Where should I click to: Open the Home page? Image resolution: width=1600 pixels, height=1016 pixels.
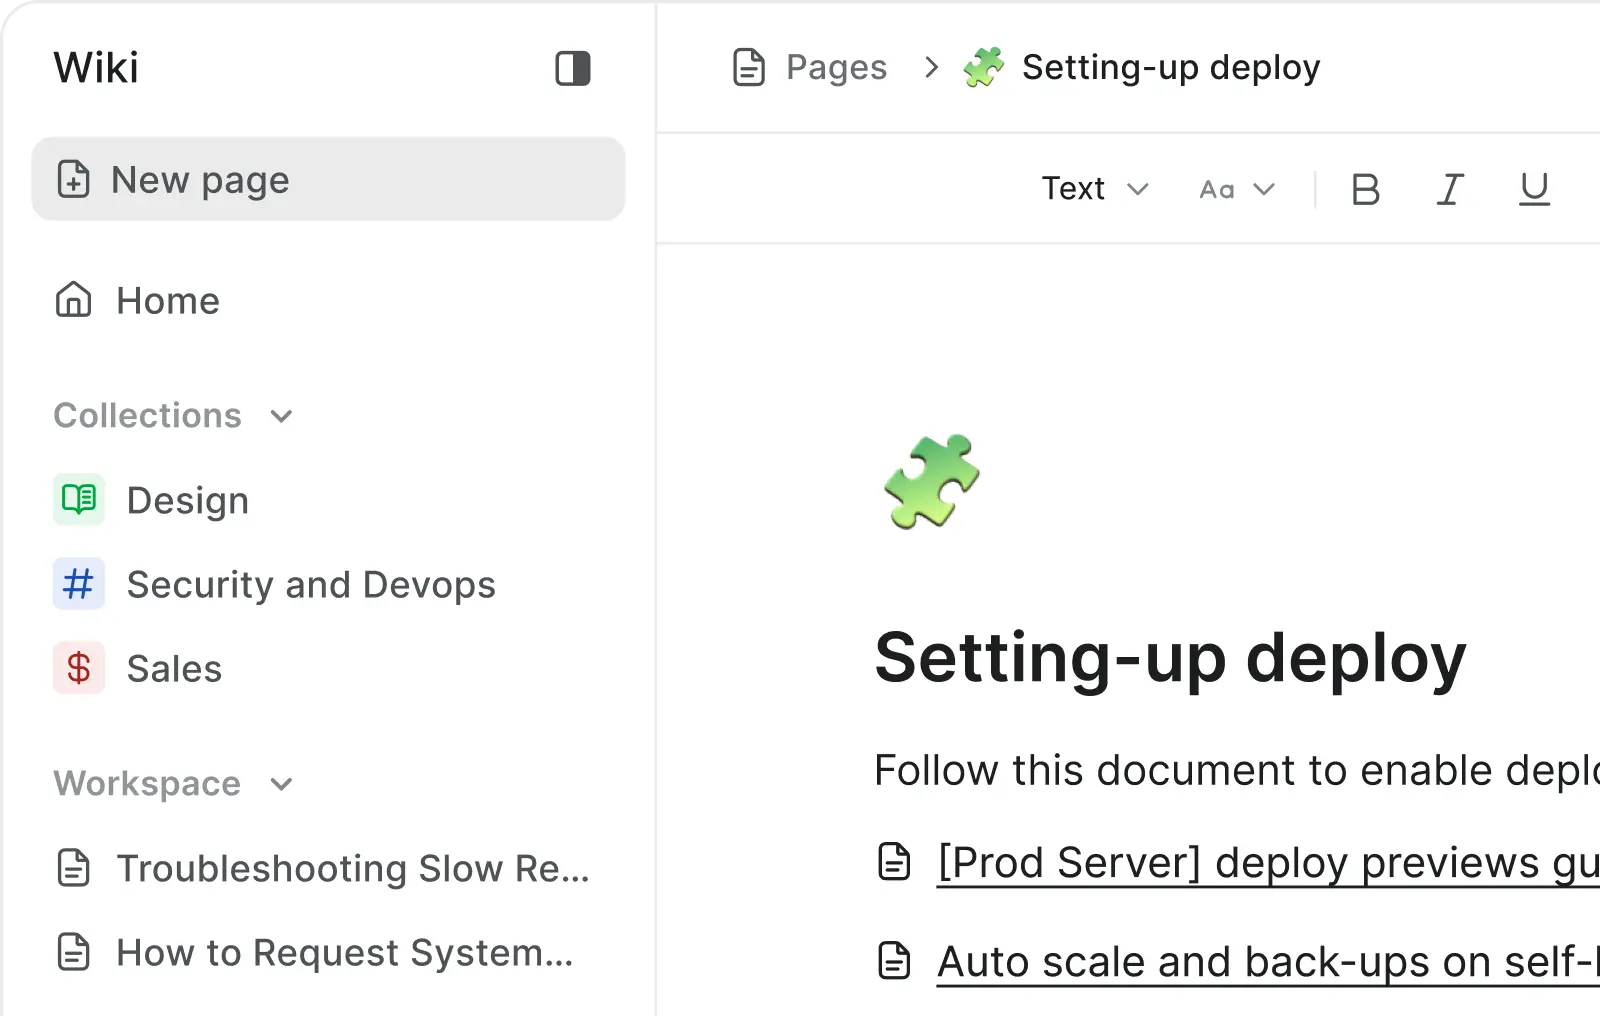tap(167, 301)
